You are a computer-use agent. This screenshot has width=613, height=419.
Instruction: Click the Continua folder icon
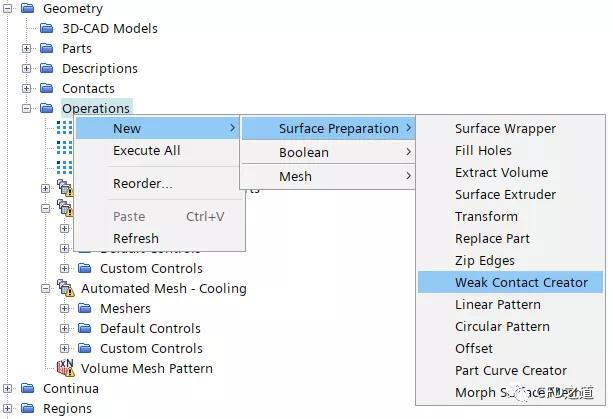(x=28, y=388)
